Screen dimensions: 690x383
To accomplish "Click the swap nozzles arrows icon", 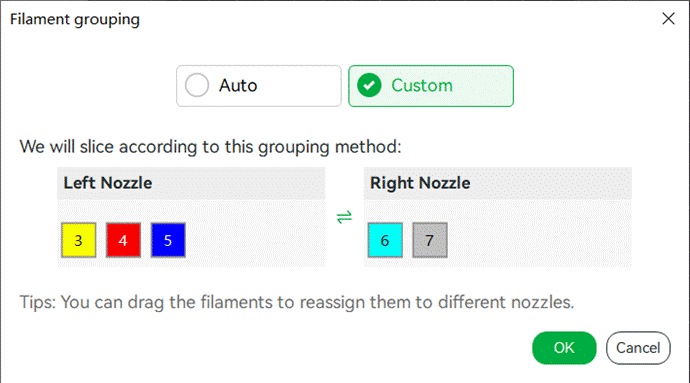I will [x=344, y=217].
